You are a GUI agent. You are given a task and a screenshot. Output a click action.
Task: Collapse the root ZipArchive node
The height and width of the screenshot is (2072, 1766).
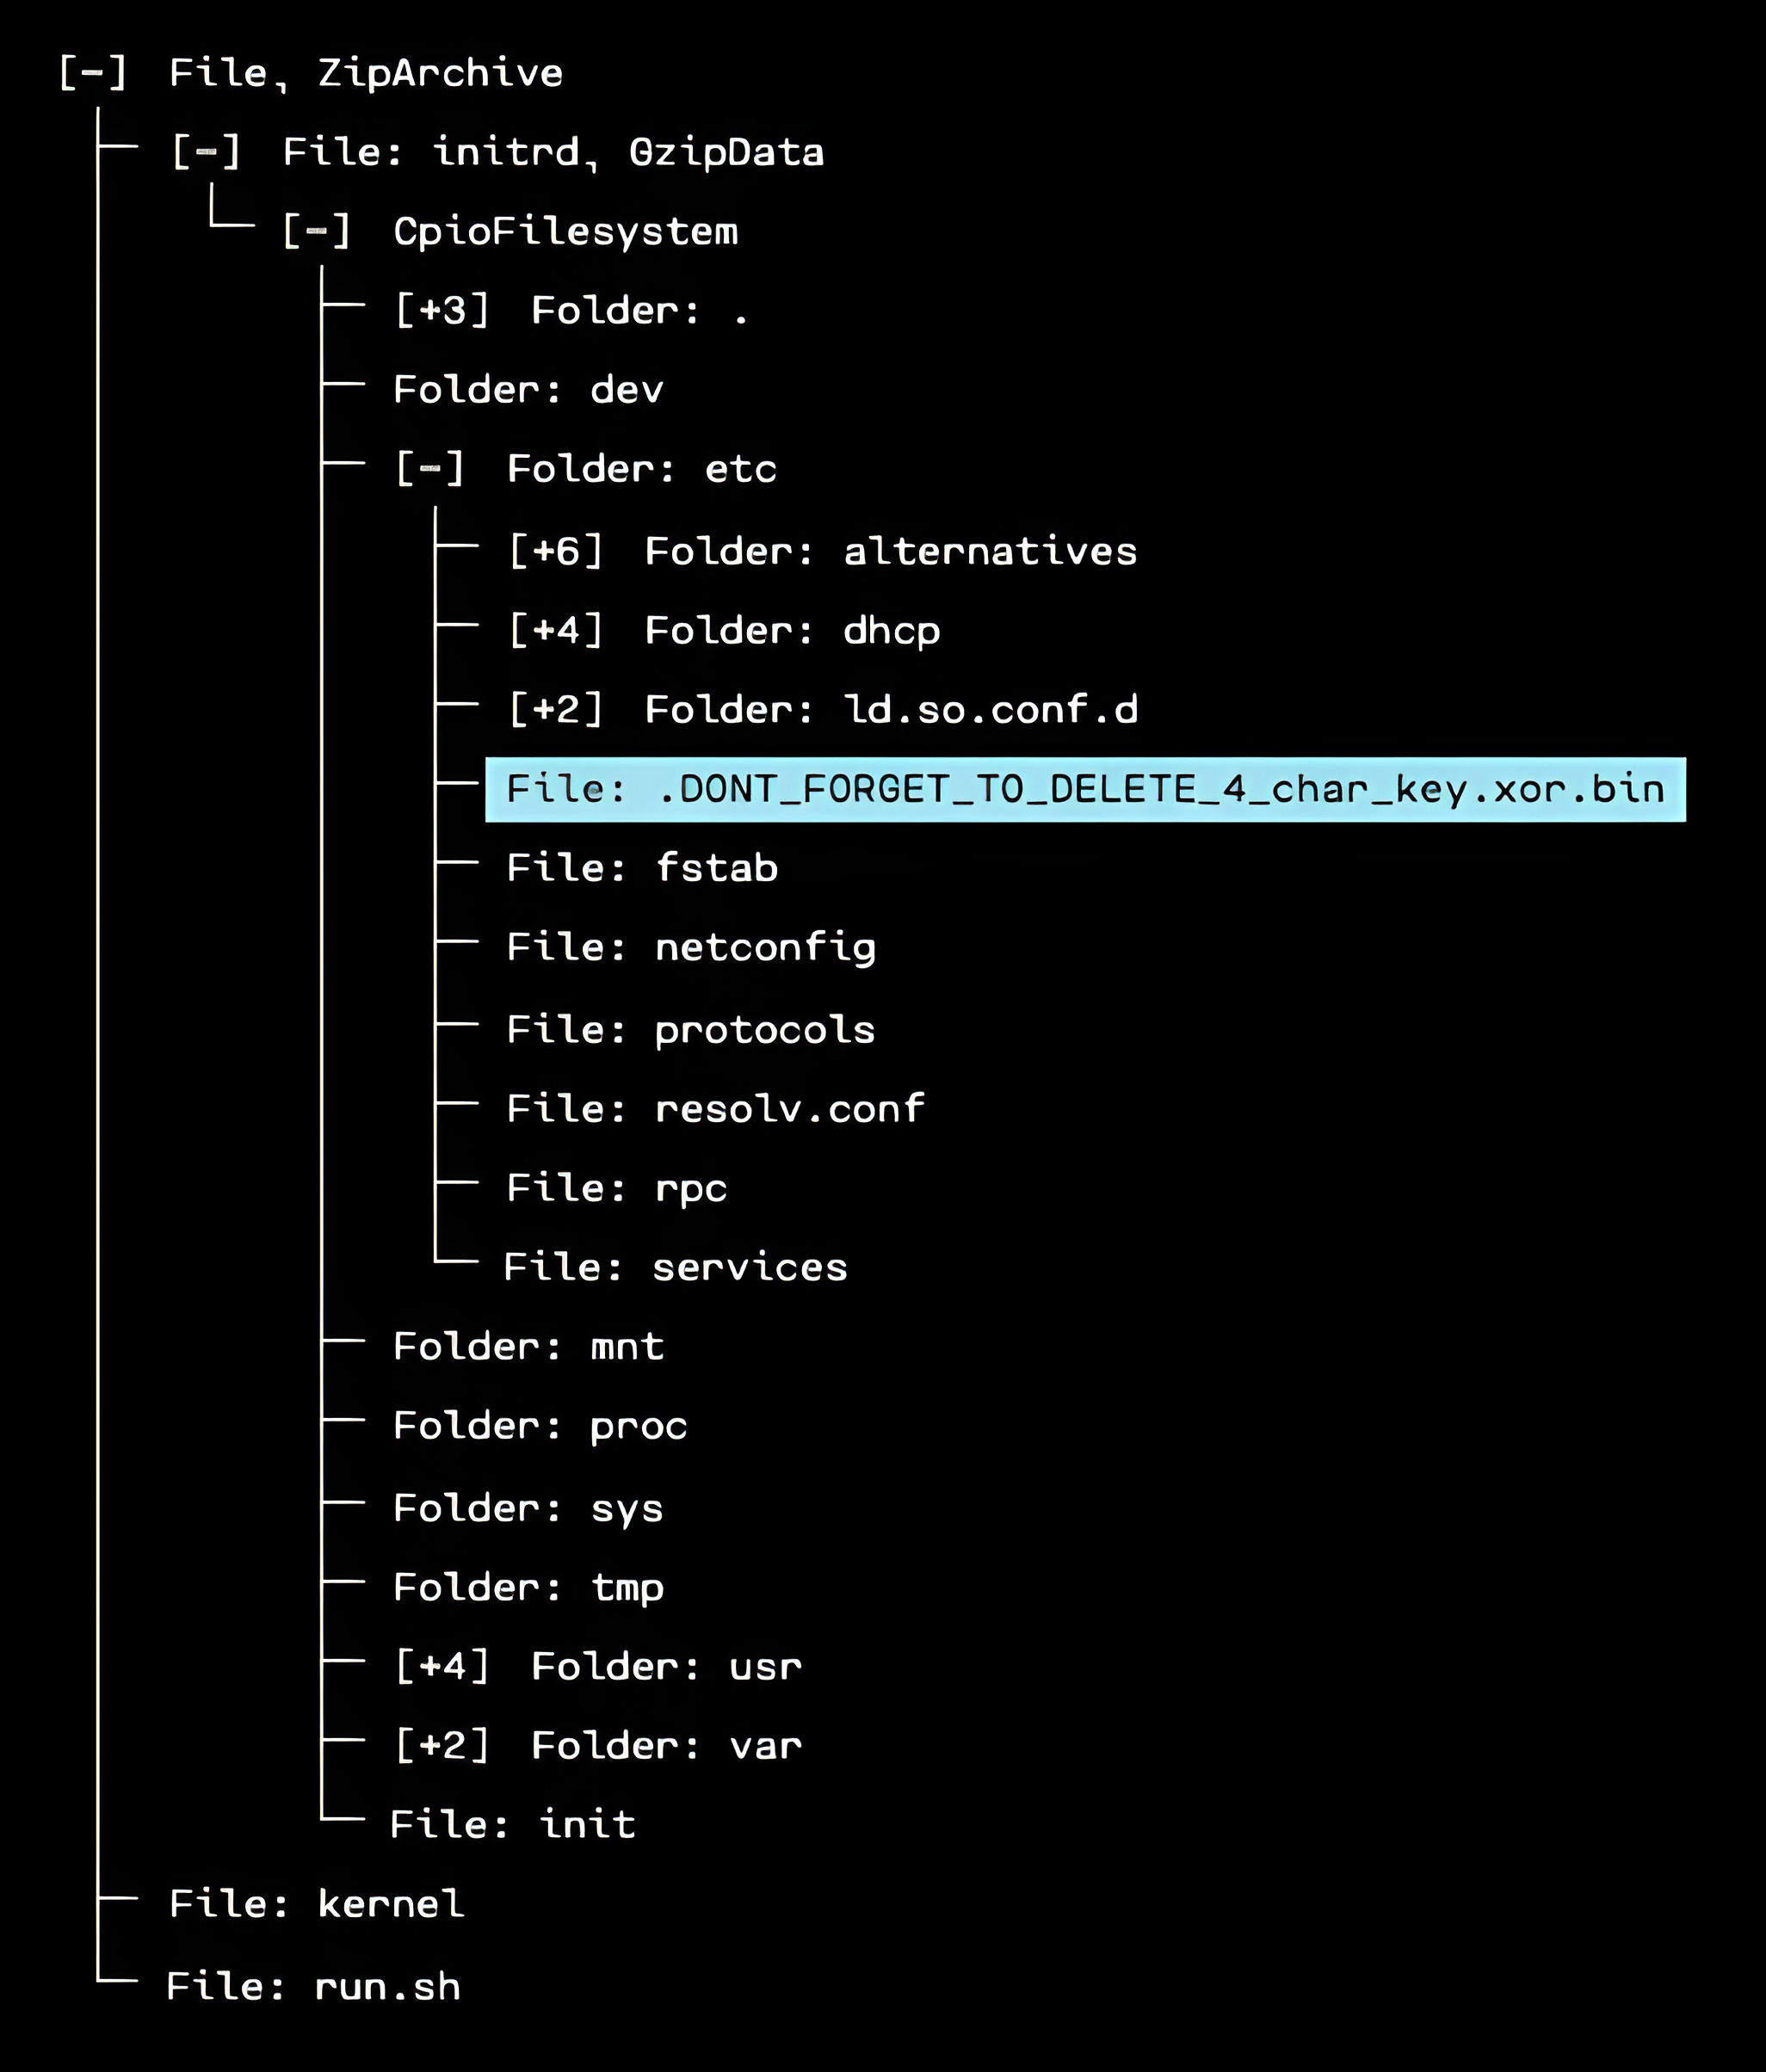point(93,73)
